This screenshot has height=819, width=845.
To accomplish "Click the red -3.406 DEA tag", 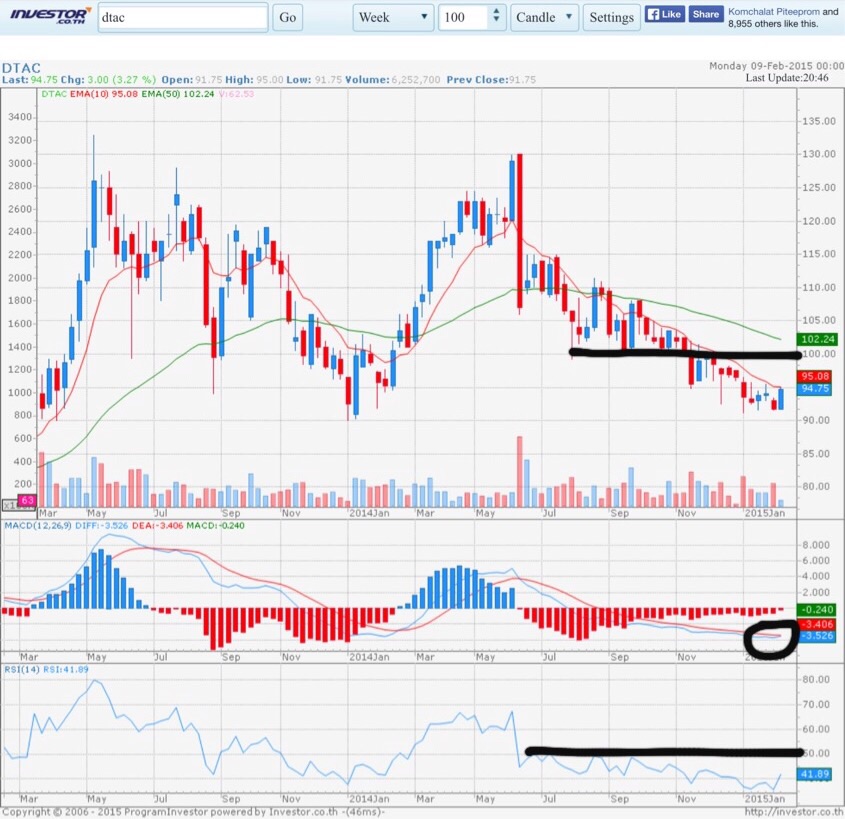I will pyautogui.click(x=818, y=624).
